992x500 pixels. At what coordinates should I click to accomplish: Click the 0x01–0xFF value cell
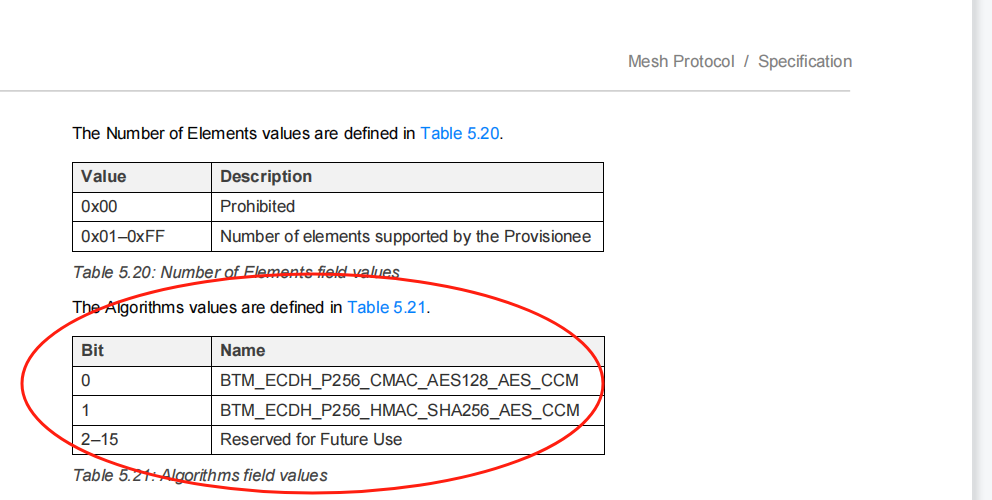pos(142,237)
